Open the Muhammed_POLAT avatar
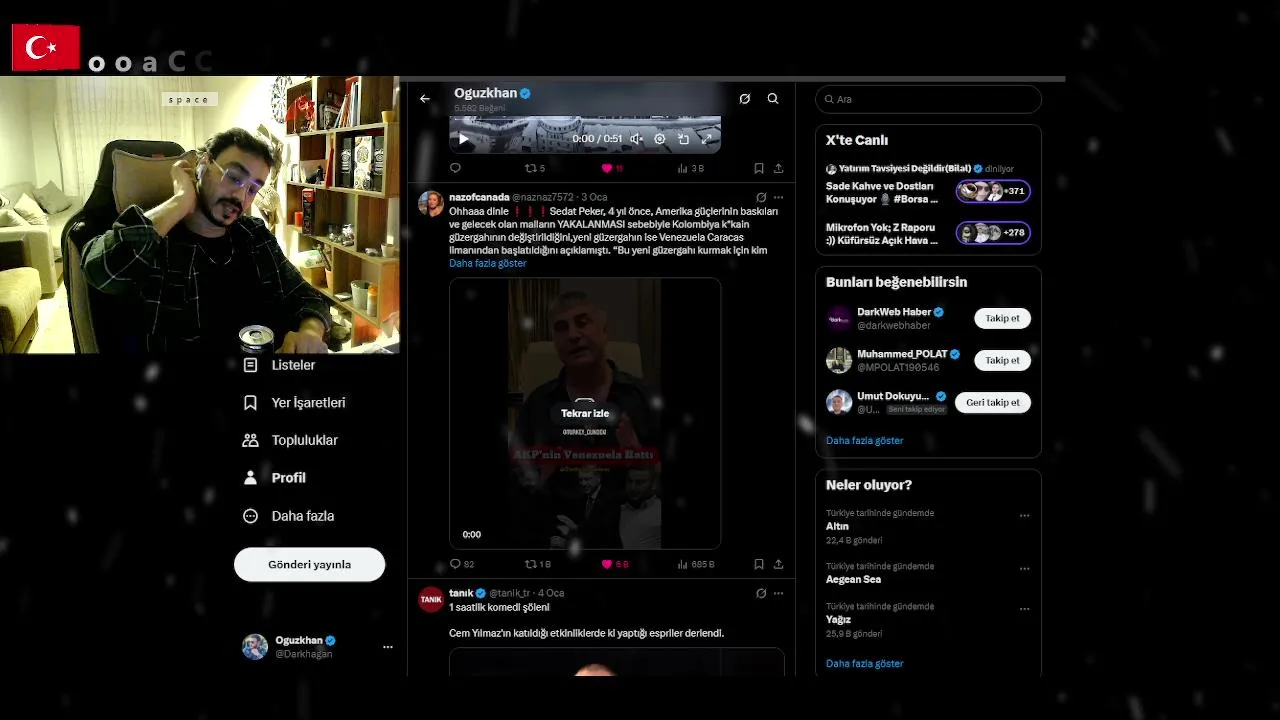This screenshot has height=720, width=1280. 839,360
